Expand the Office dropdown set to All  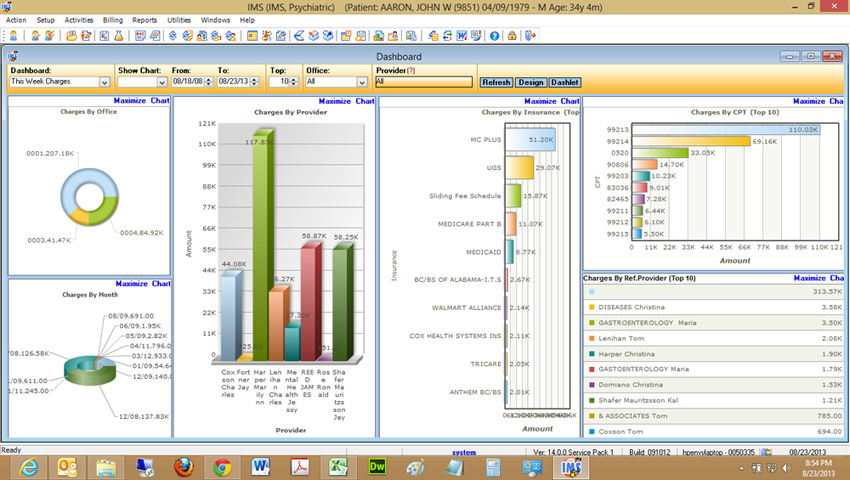[x=362, y=82]
